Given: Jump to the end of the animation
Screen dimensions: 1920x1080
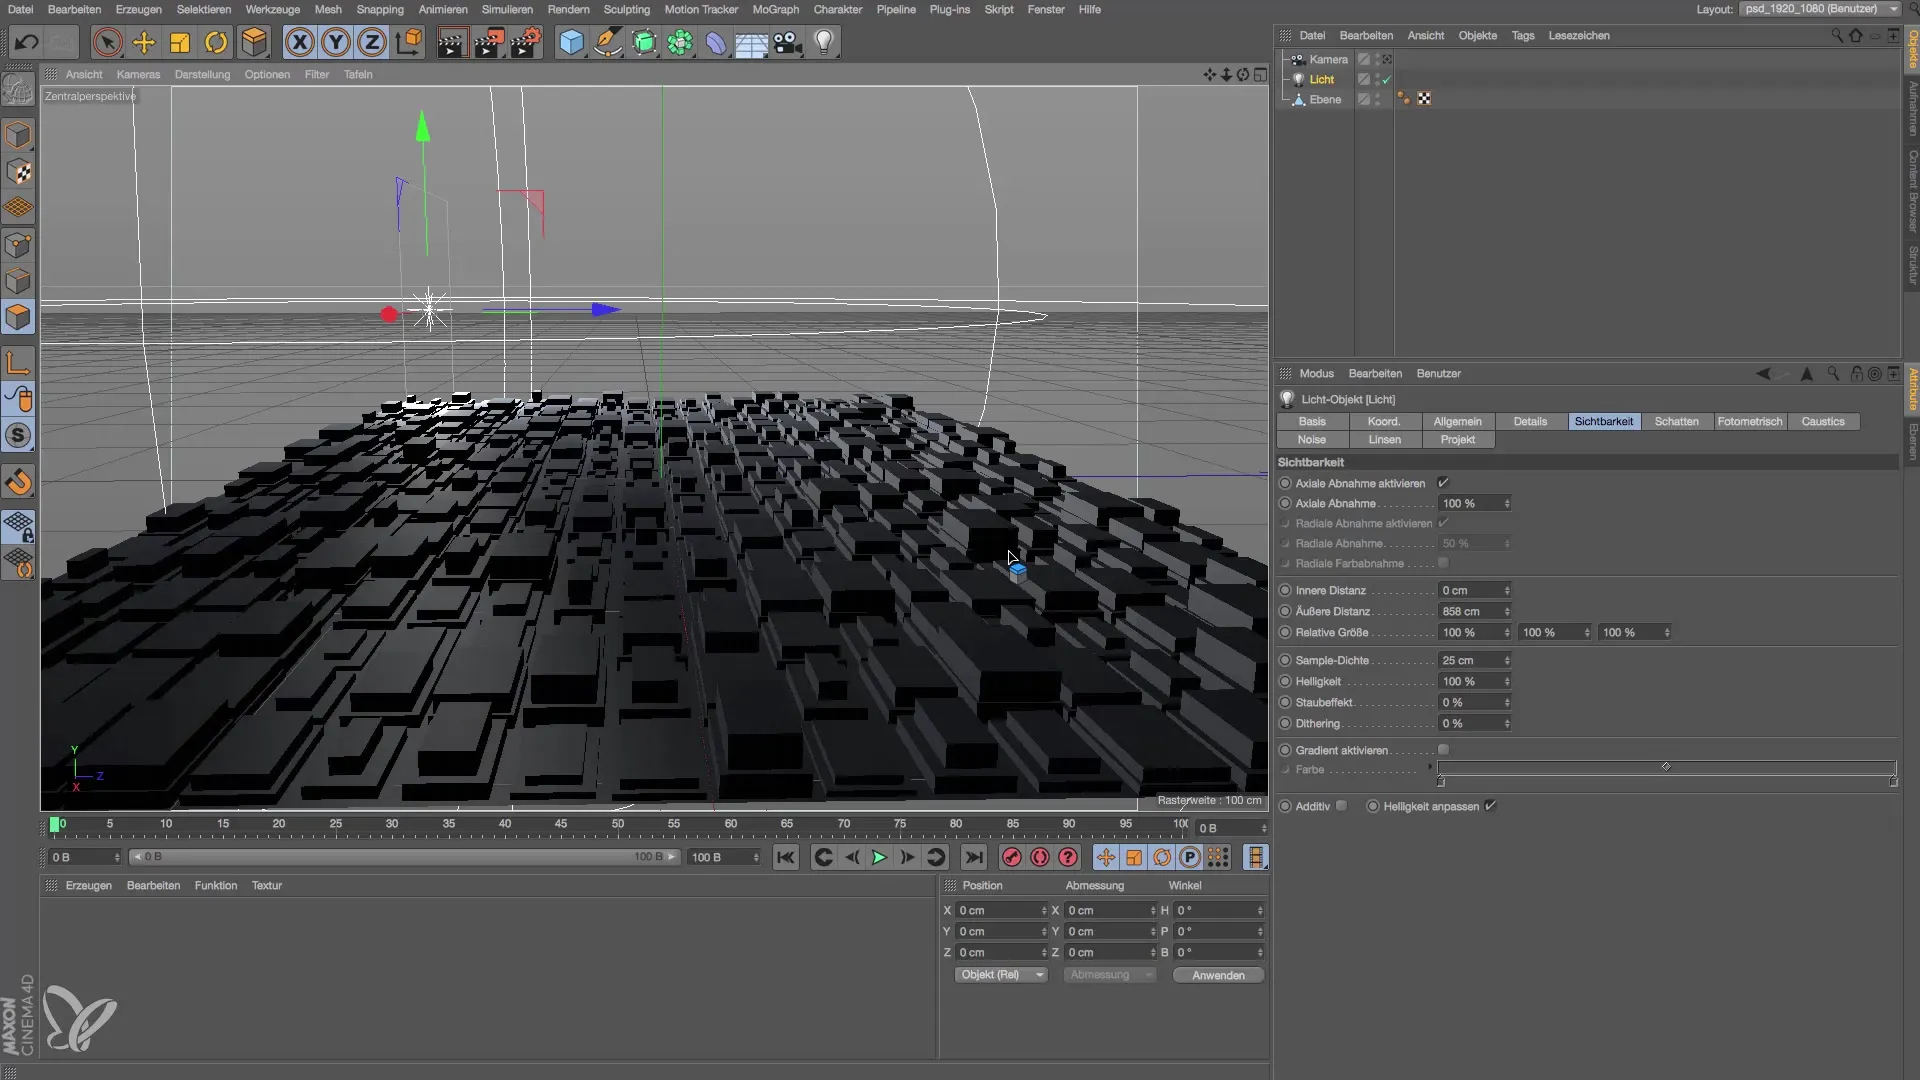Looking at the screenshot, I should [974, 857].
